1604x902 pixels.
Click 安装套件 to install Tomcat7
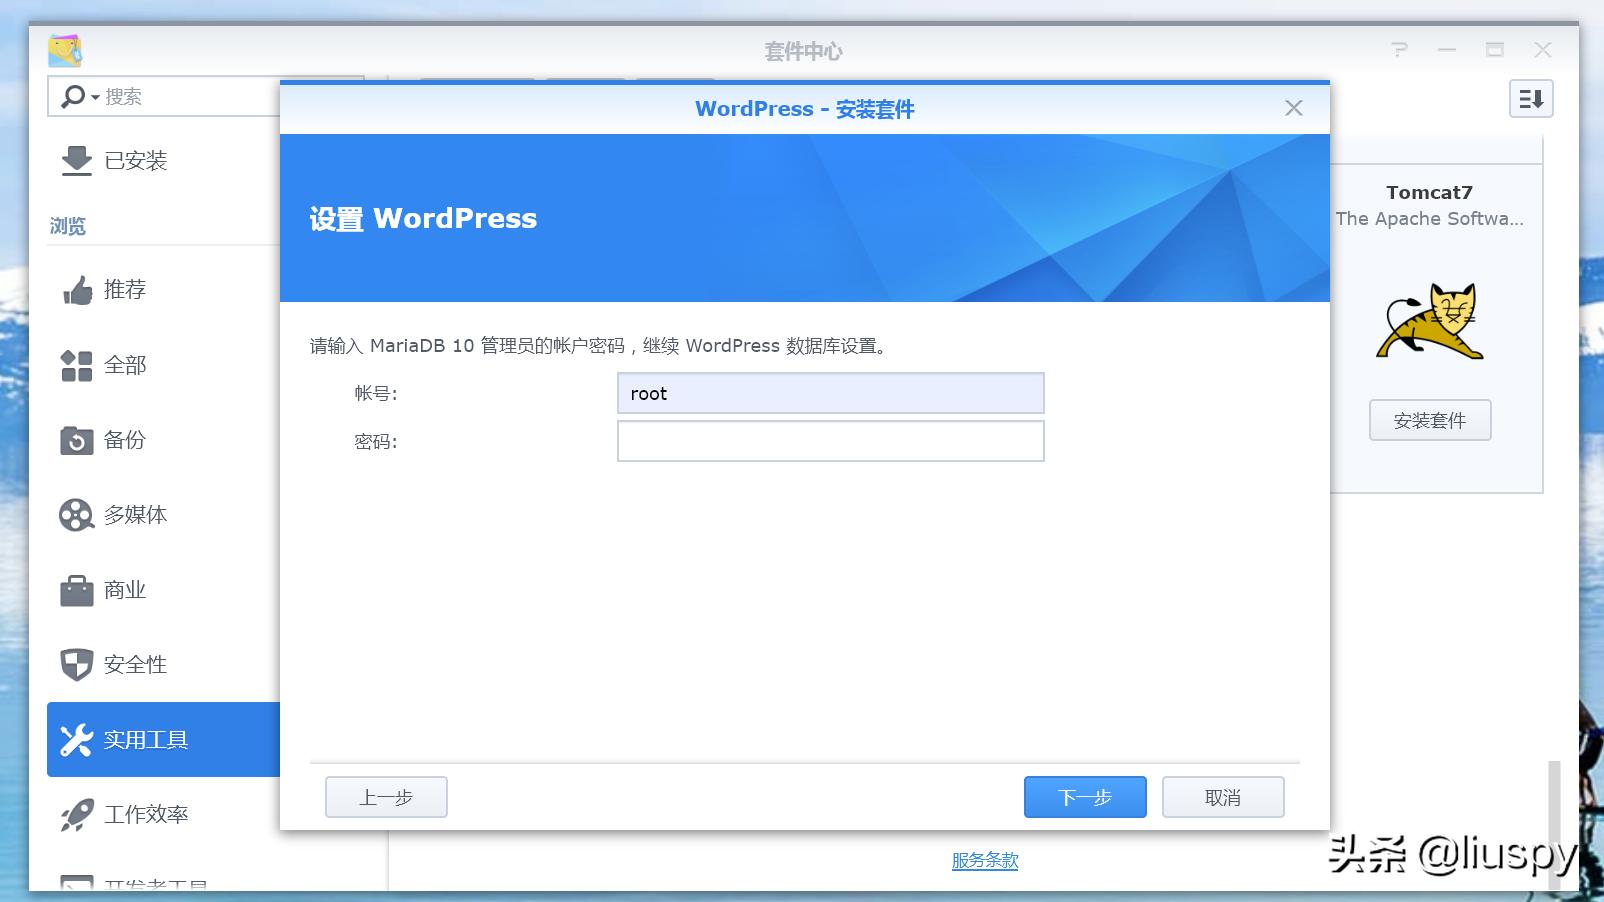point(1430,421)
